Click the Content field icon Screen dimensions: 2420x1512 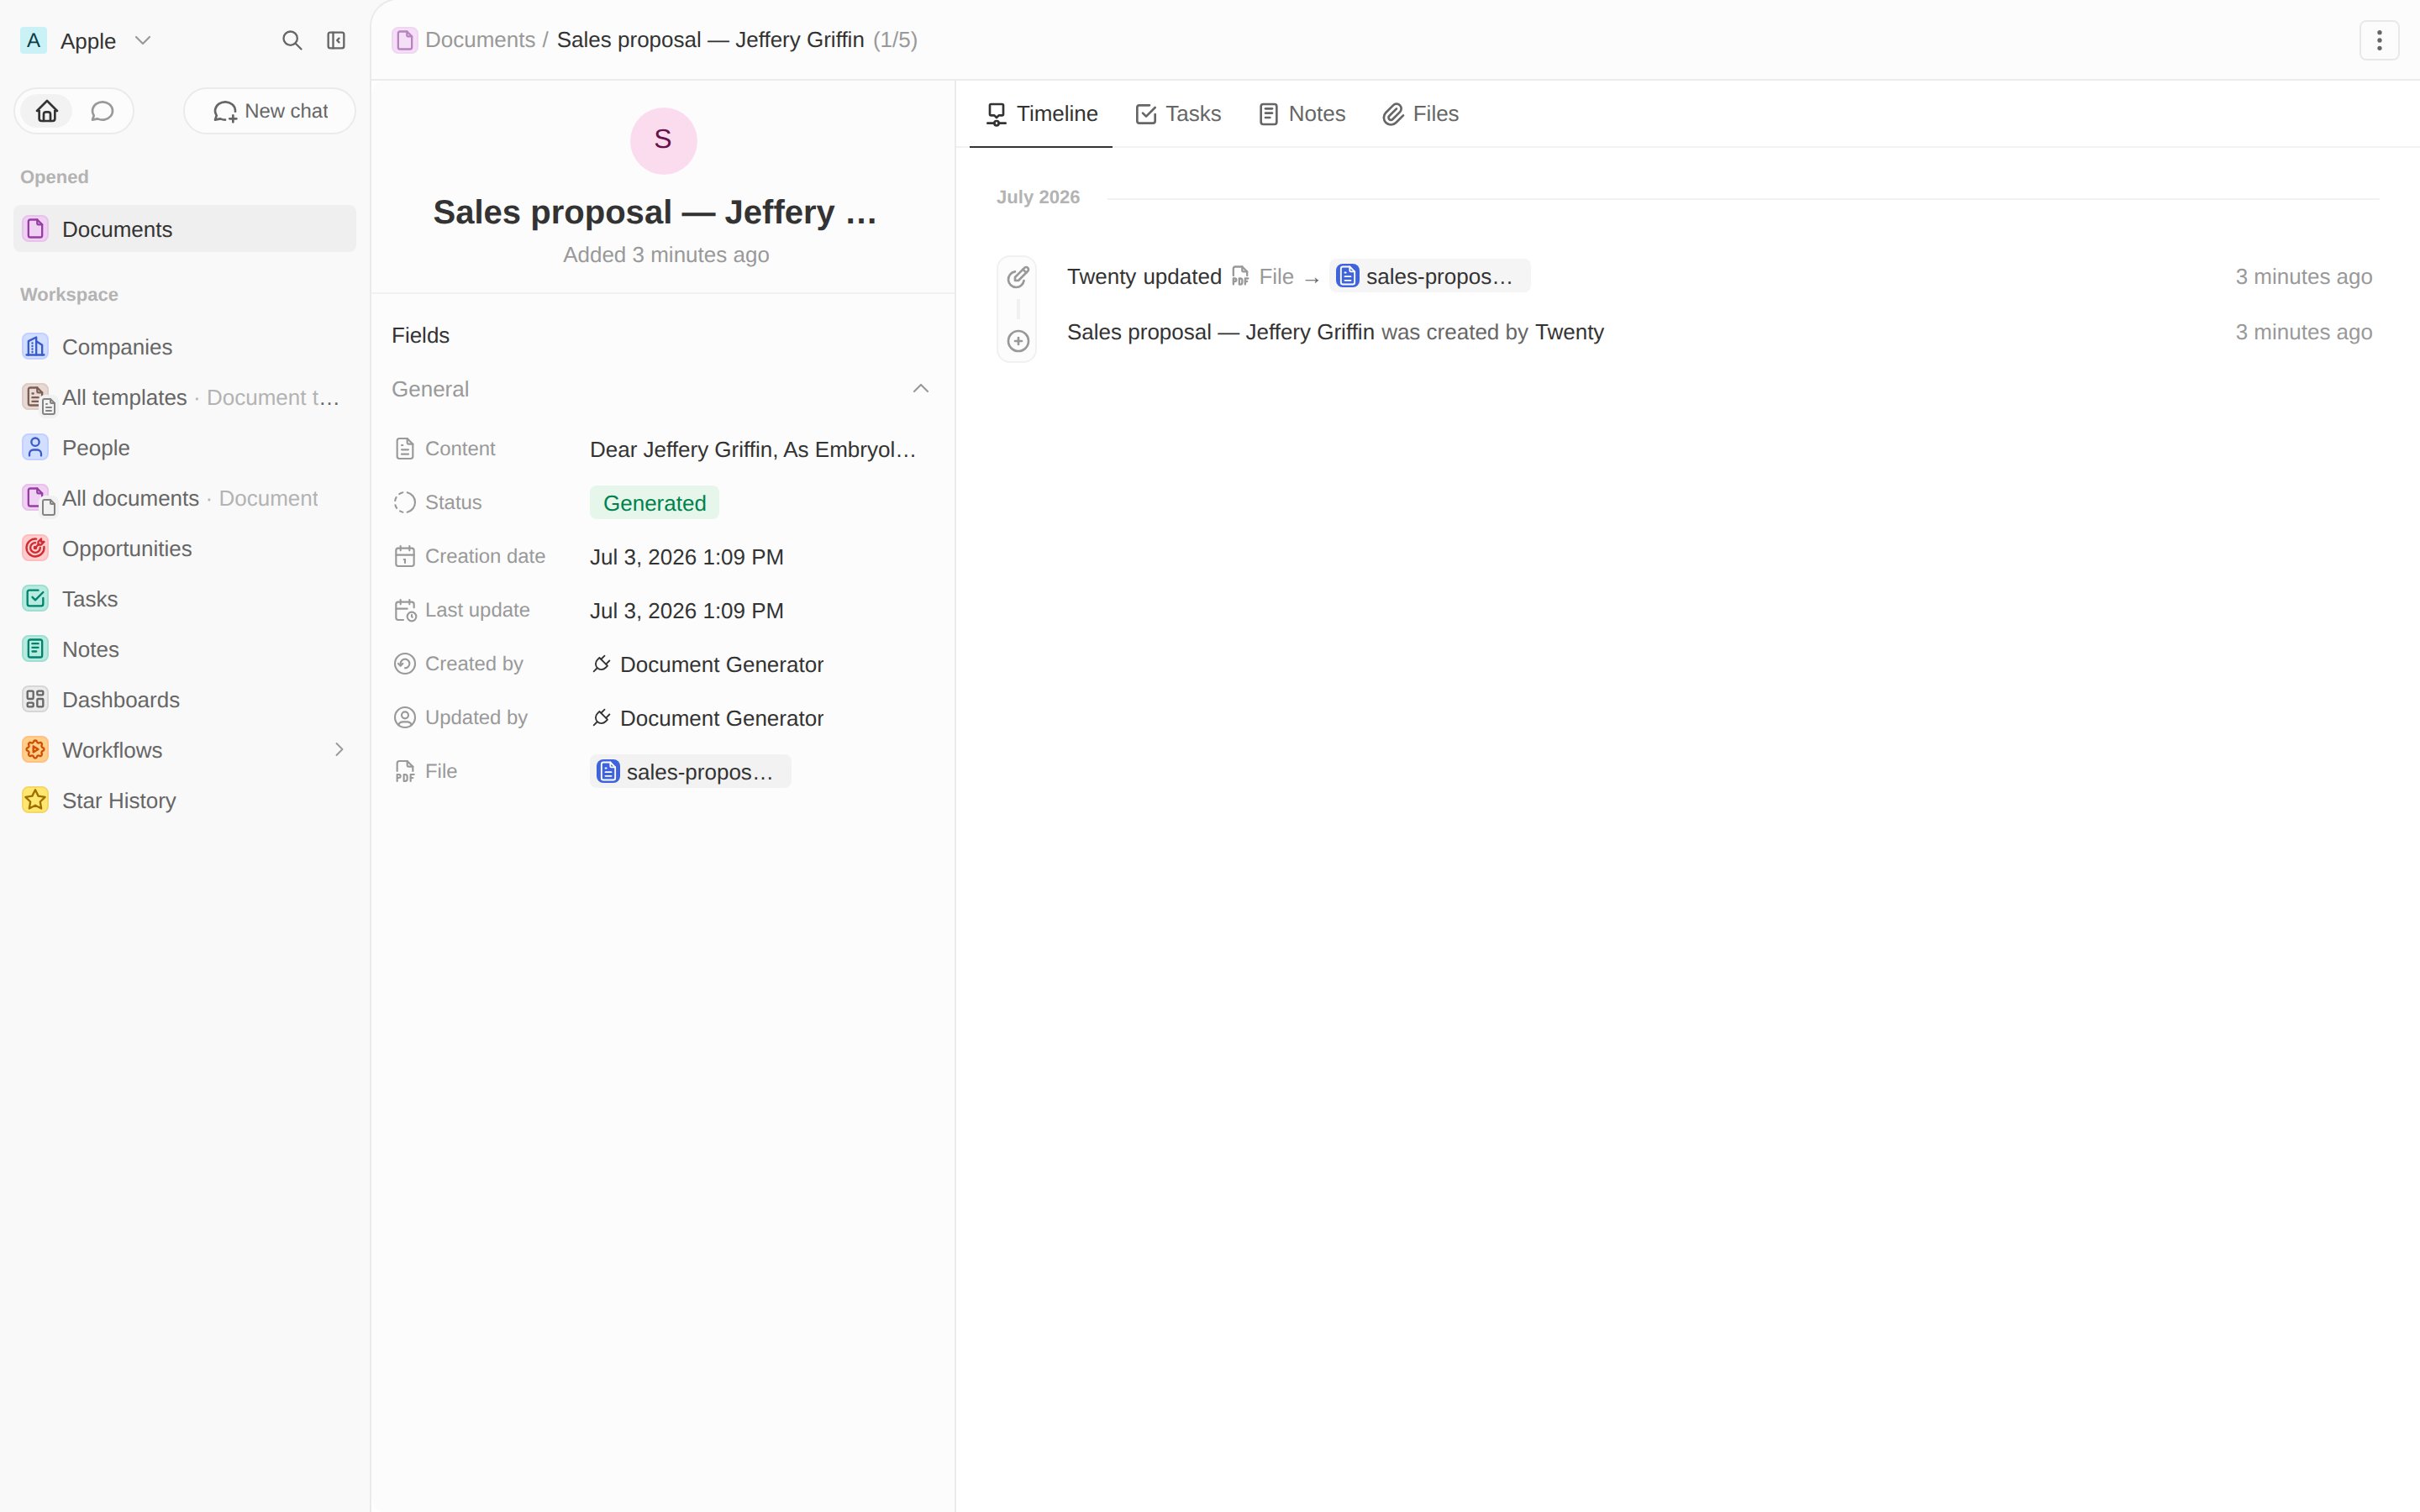coord(404,449)
